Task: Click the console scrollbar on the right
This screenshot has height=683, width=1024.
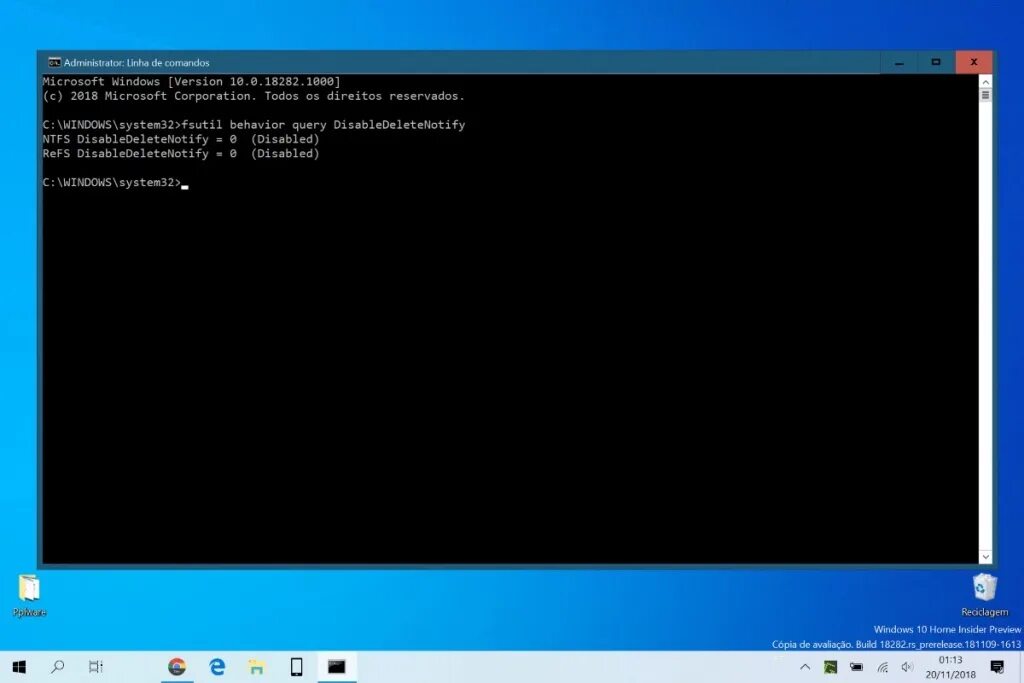Action: (x=985, y=93)
